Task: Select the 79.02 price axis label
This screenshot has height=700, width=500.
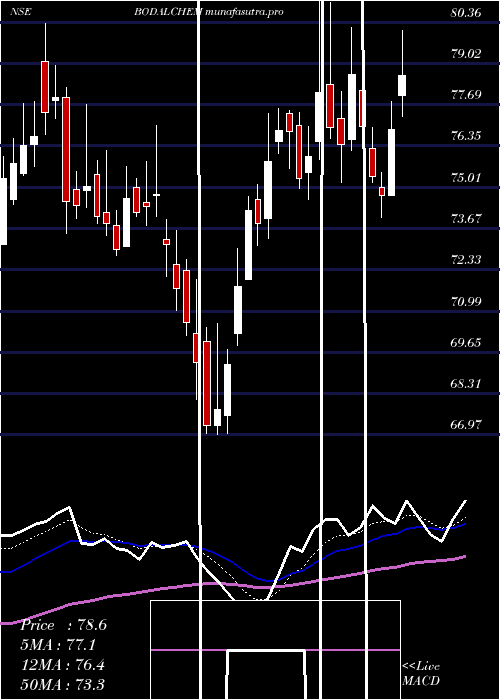Action: coord(466,54)
